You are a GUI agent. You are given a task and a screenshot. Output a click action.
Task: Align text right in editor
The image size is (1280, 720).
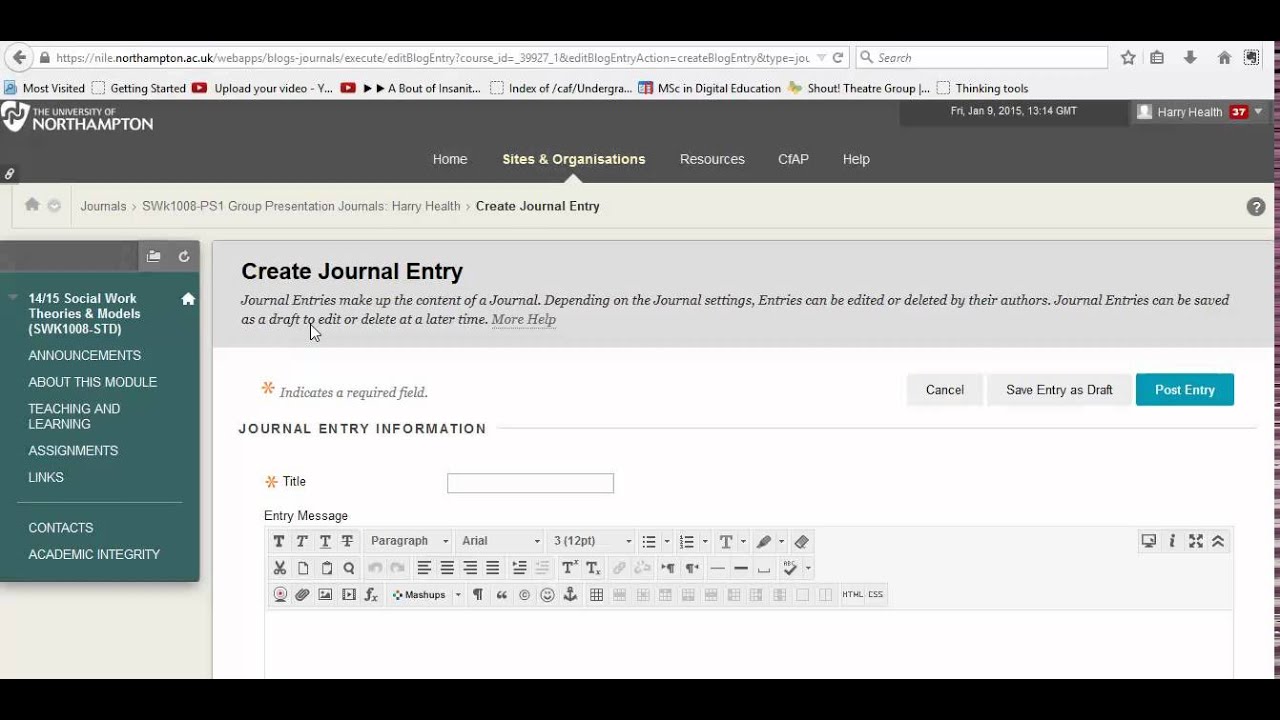[x=470, y=568]
